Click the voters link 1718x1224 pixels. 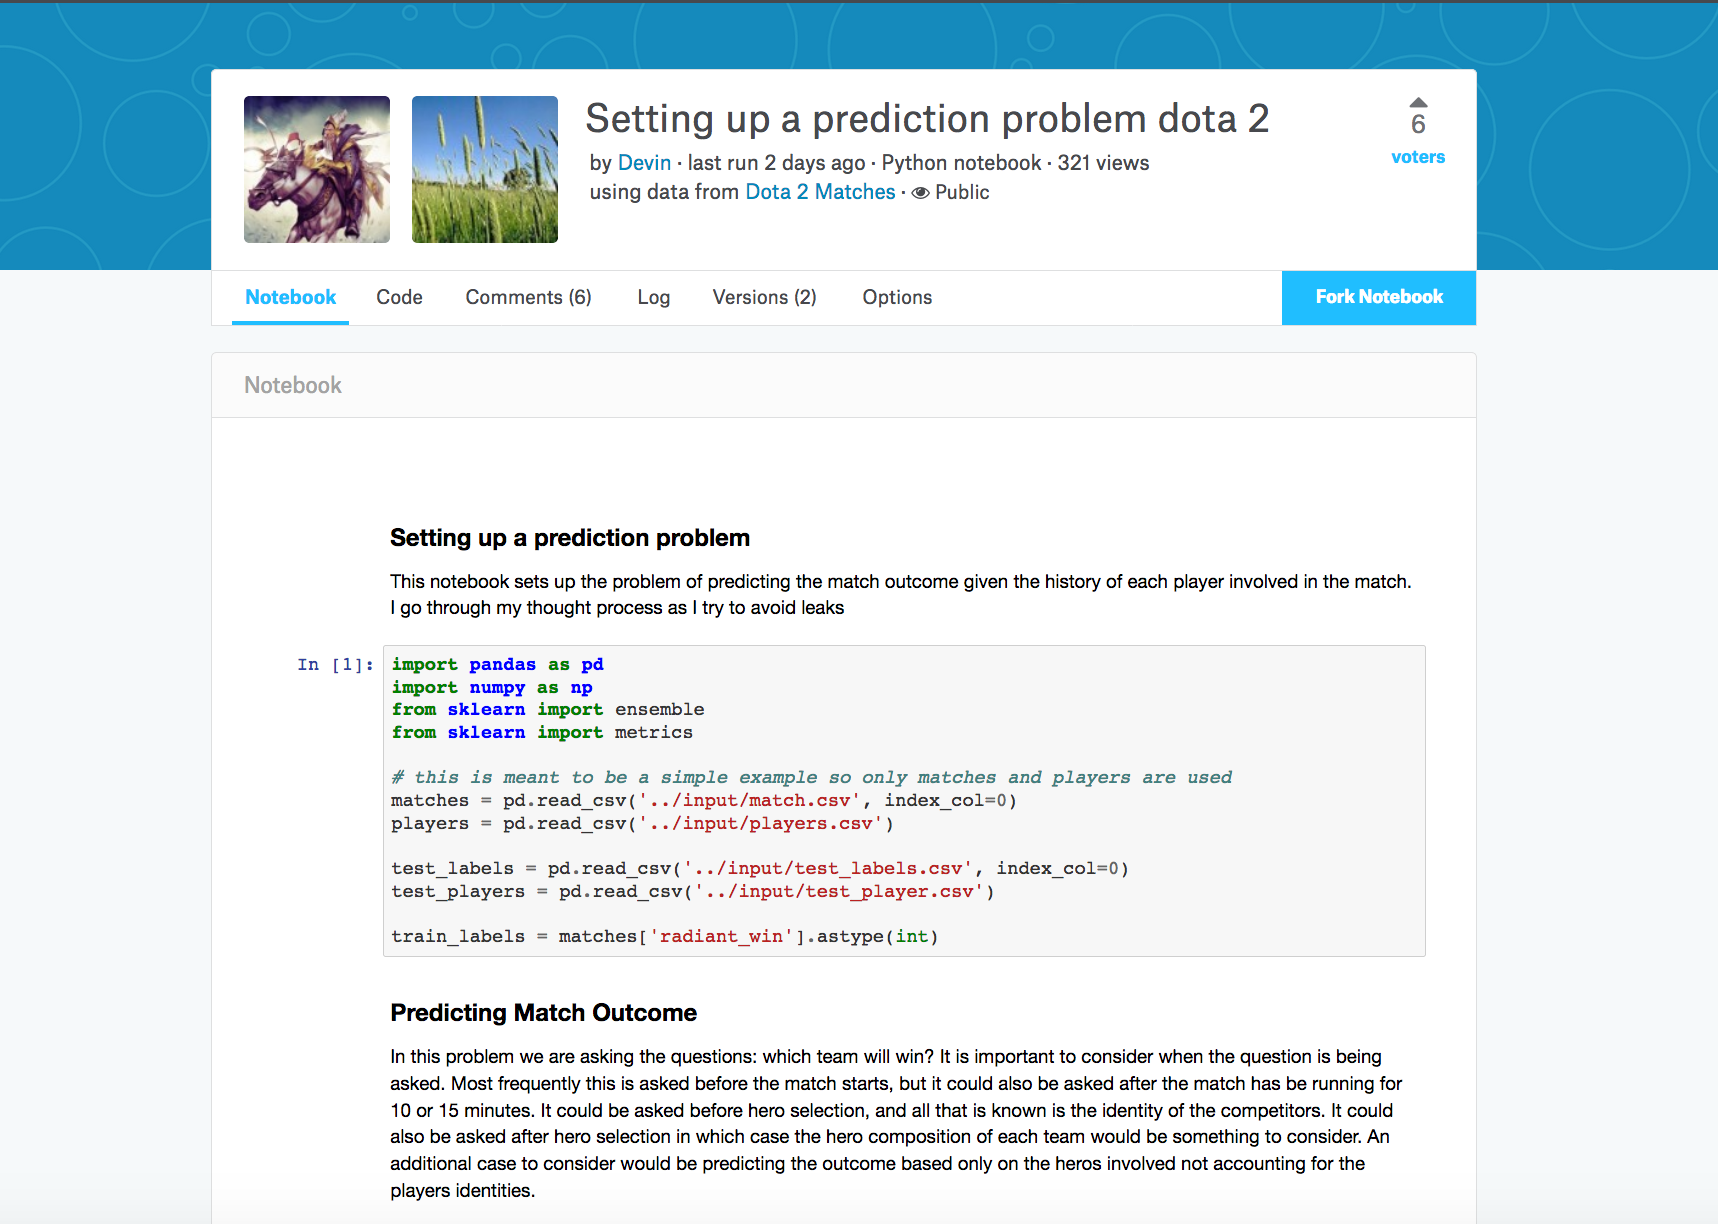1418,157
